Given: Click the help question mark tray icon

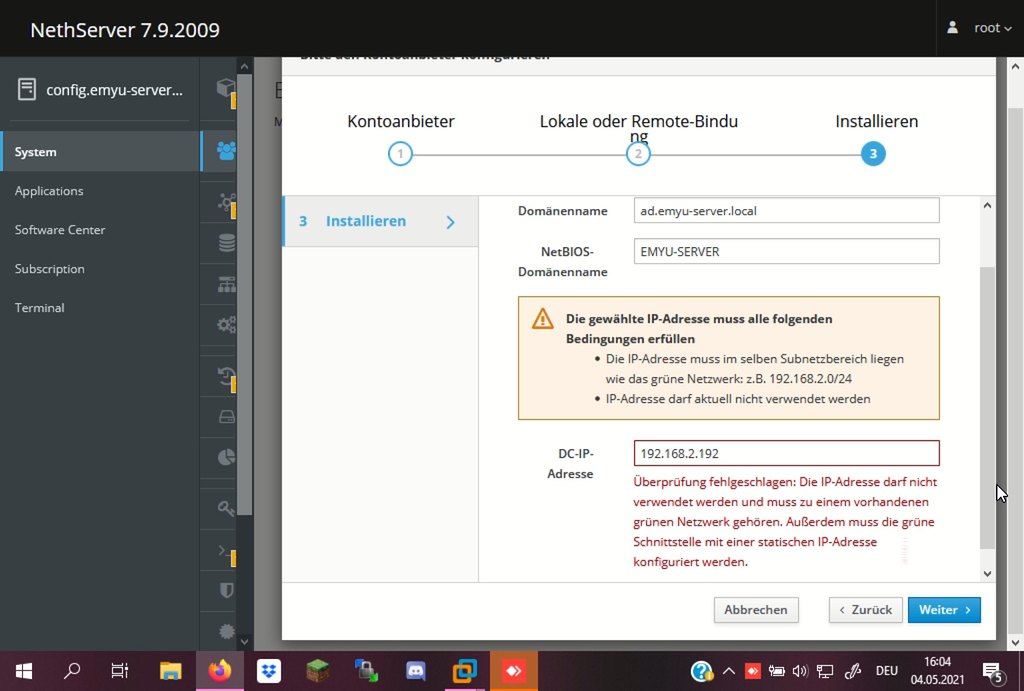Looking at the screenshot, I should click(701, 671).
